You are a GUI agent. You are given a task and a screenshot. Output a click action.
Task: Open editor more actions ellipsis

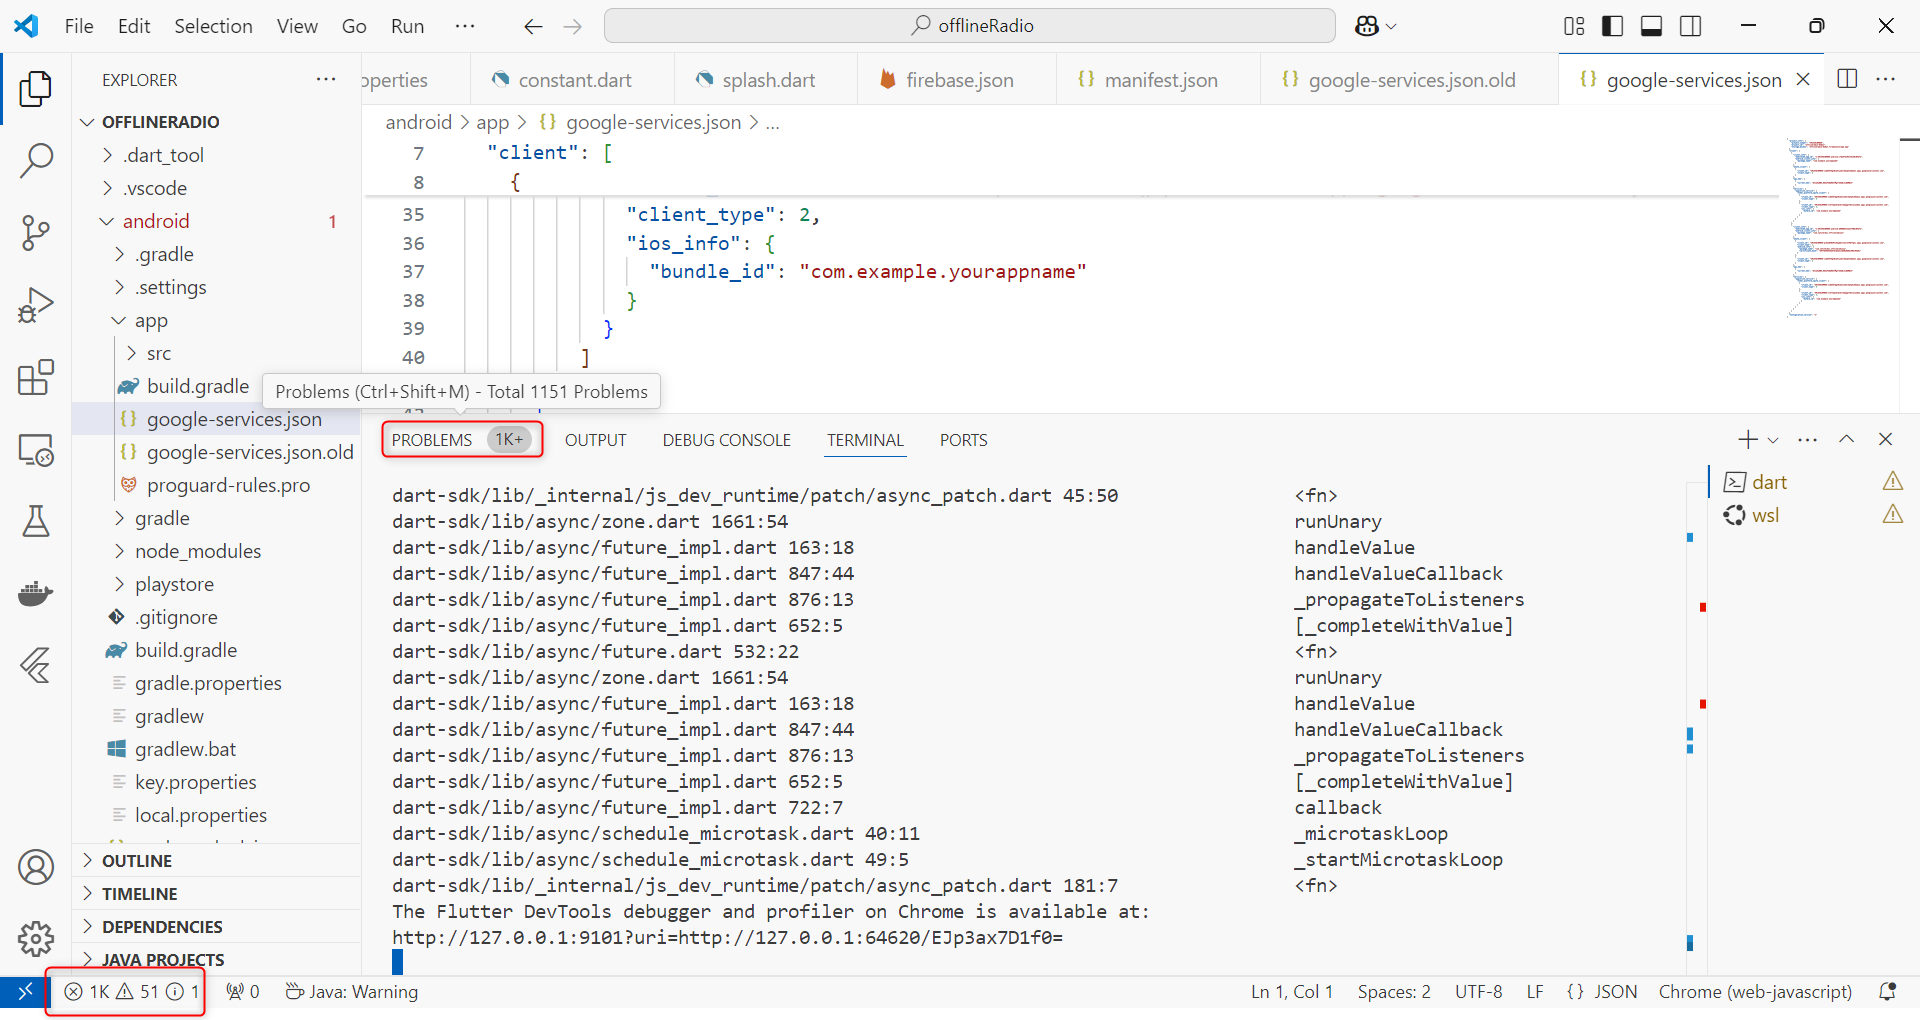pos(1886,79)
